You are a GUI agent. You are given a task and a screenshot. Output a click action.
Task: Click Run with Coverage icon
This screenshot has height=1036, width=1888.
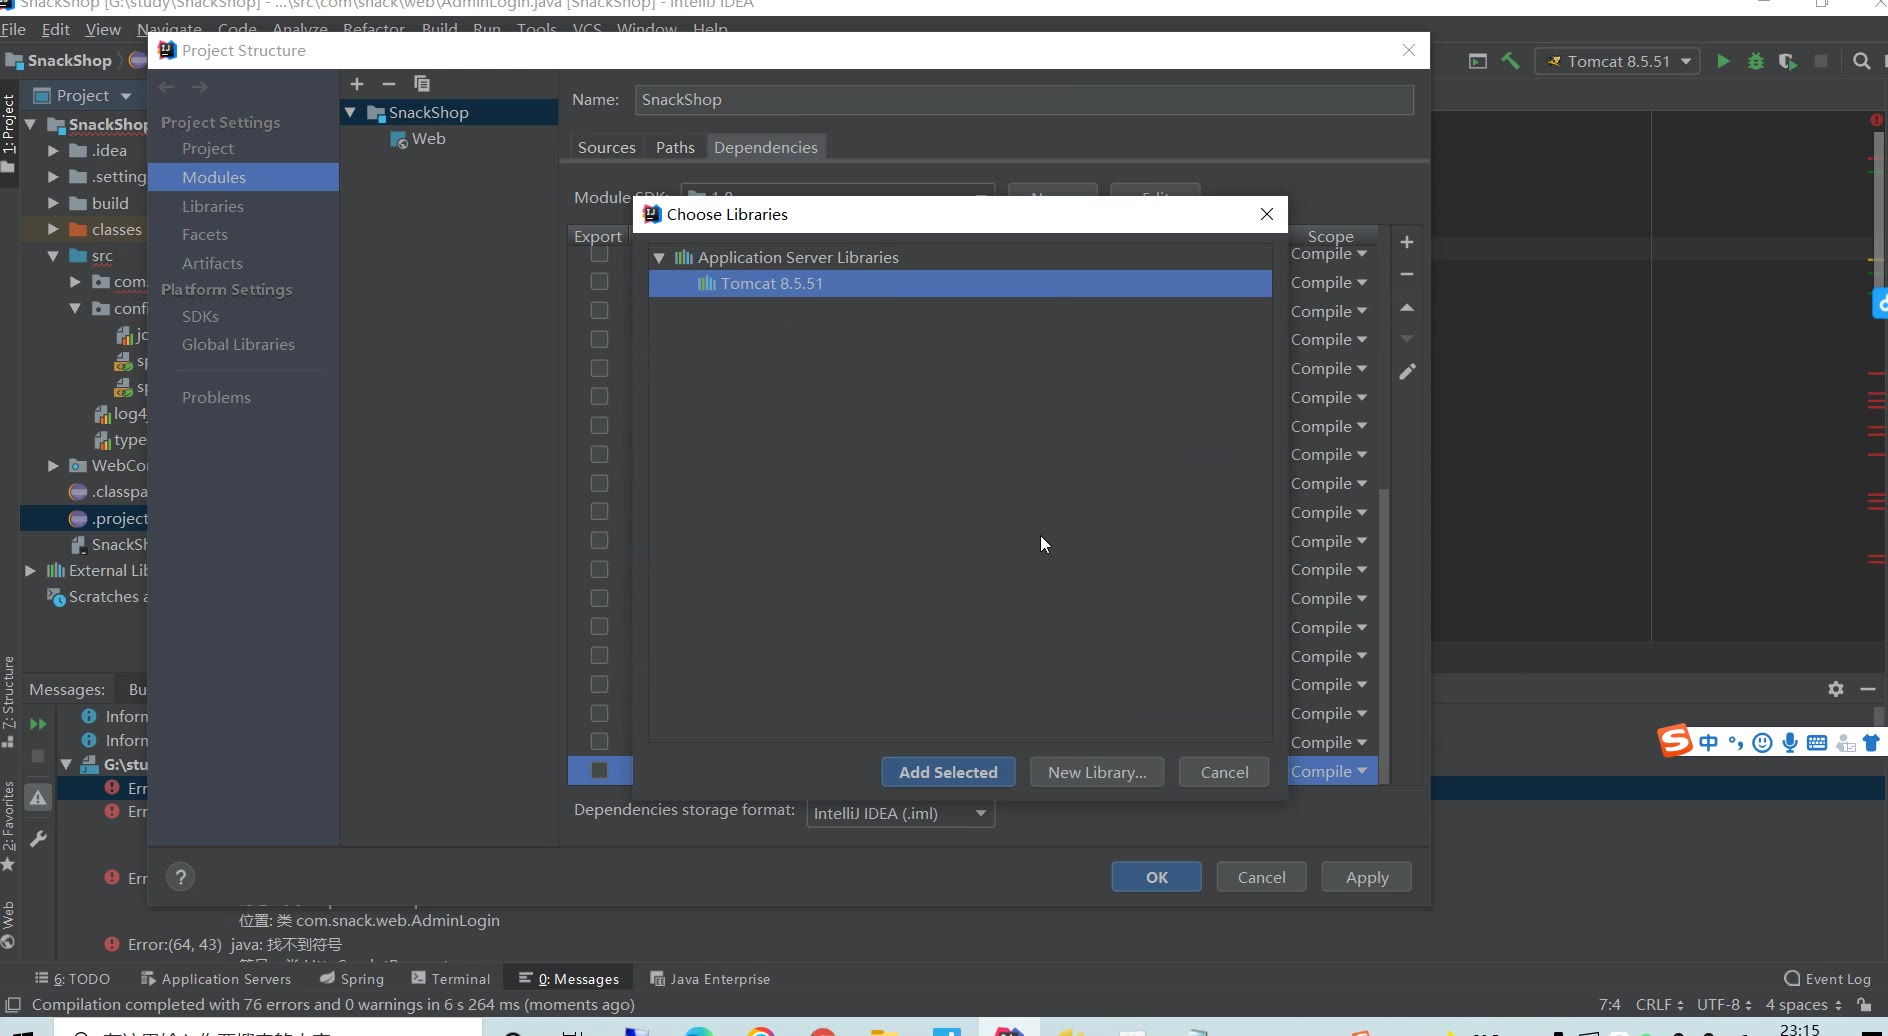click(x=1788, y=61)
